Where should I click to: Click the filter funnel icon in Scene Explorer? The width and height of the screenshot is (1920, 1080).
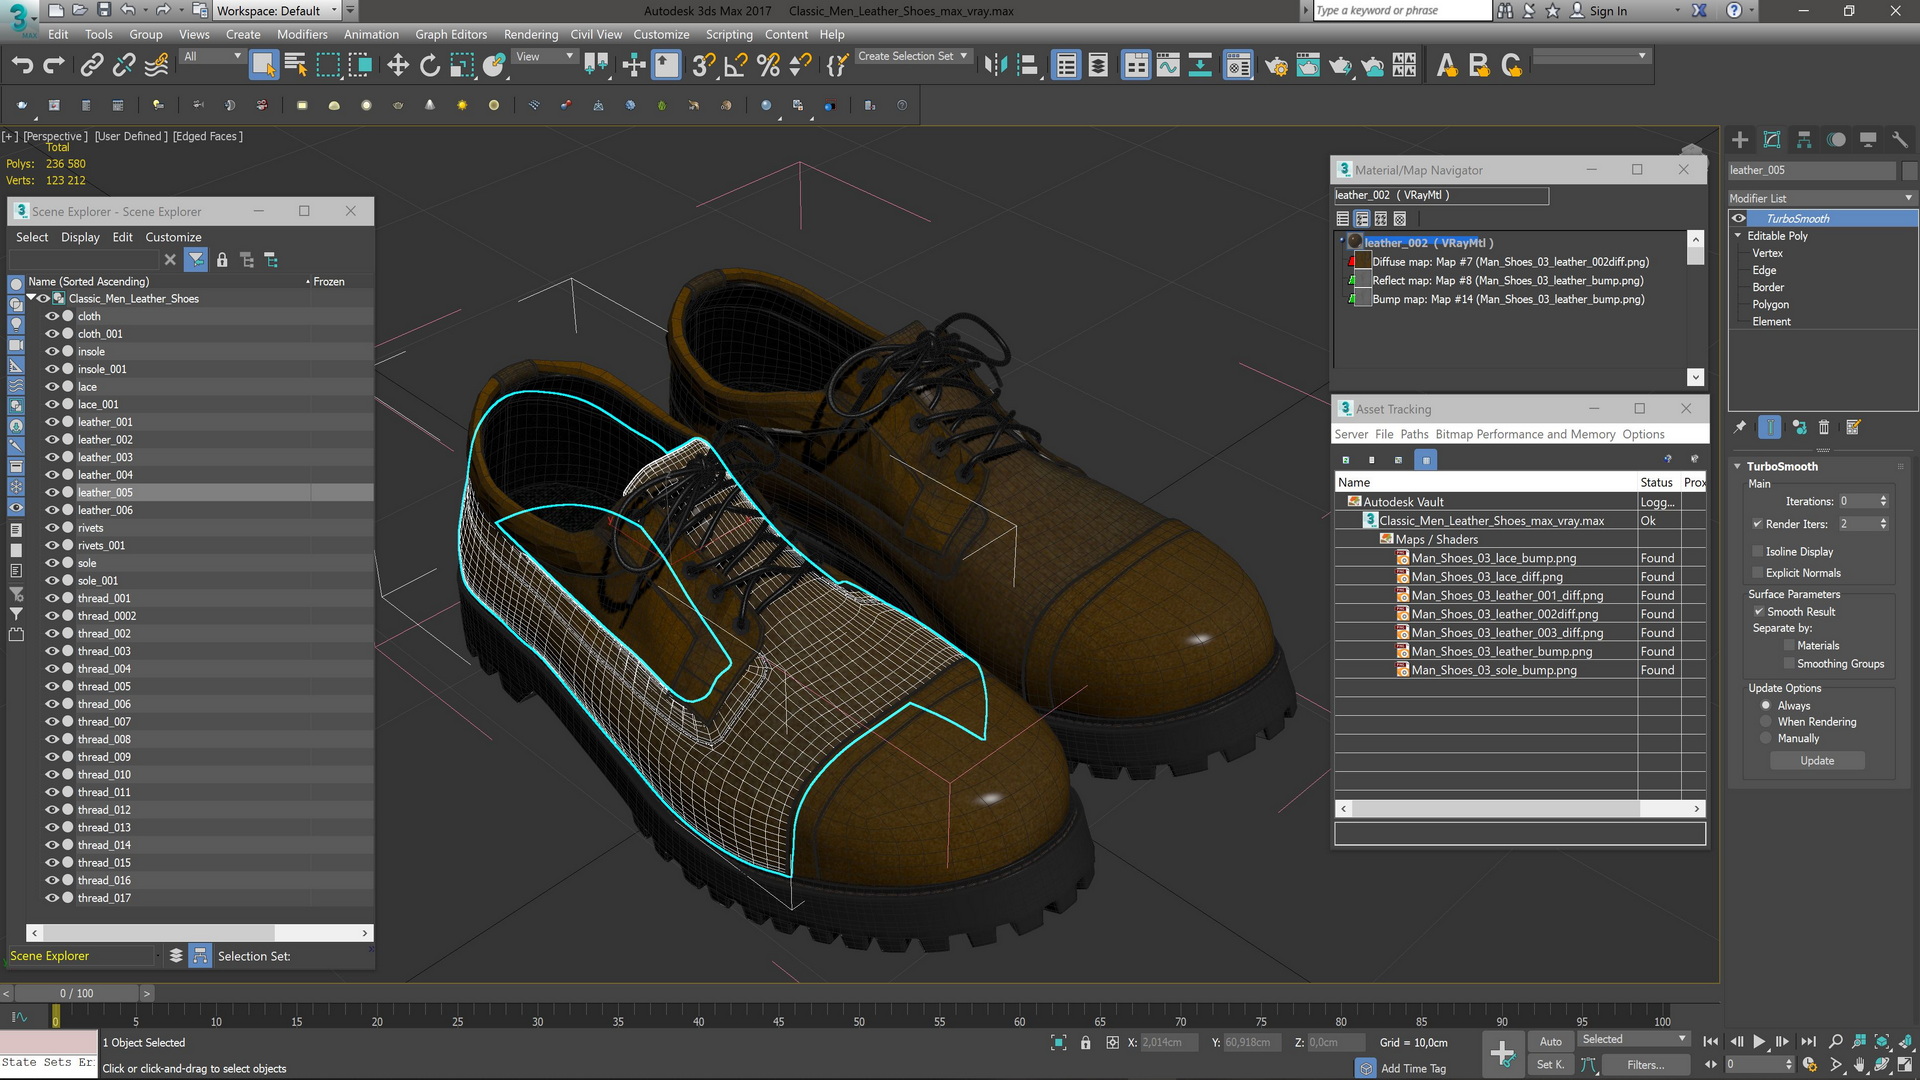pyautogui.click(x=196, y=260)
